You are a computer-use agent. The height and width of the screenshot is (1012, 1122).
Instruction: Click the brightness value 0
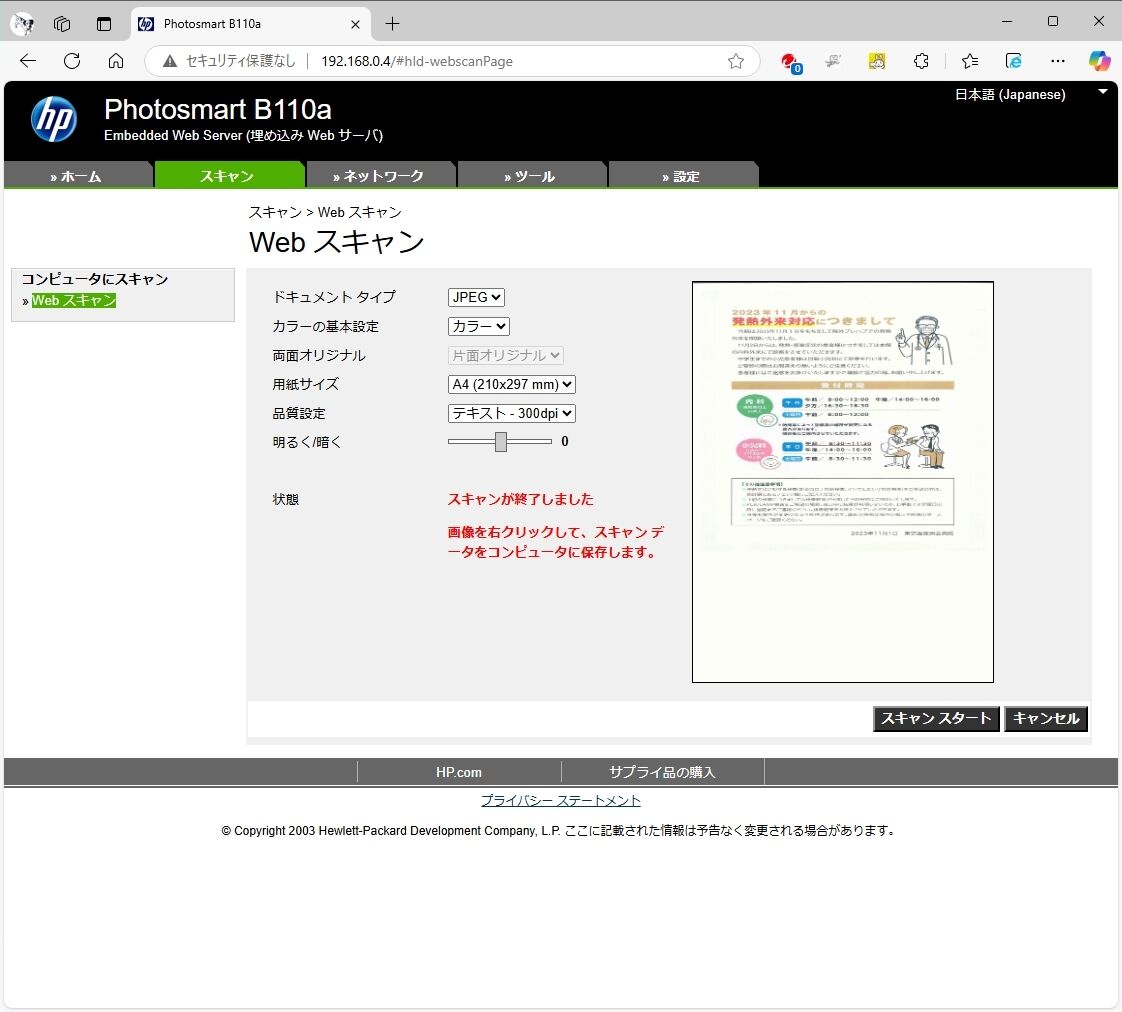pos(565,442)
